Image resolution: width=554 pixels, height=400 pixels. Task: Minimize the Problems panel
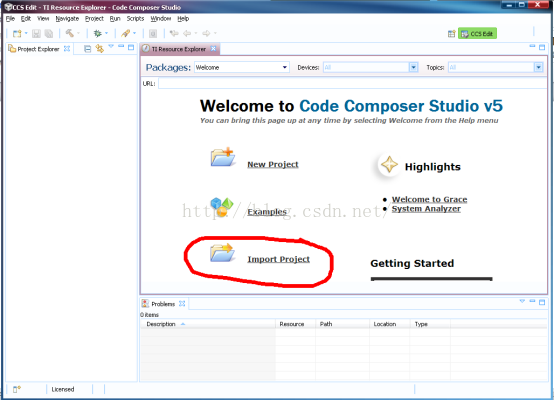[x=532, y=301]
